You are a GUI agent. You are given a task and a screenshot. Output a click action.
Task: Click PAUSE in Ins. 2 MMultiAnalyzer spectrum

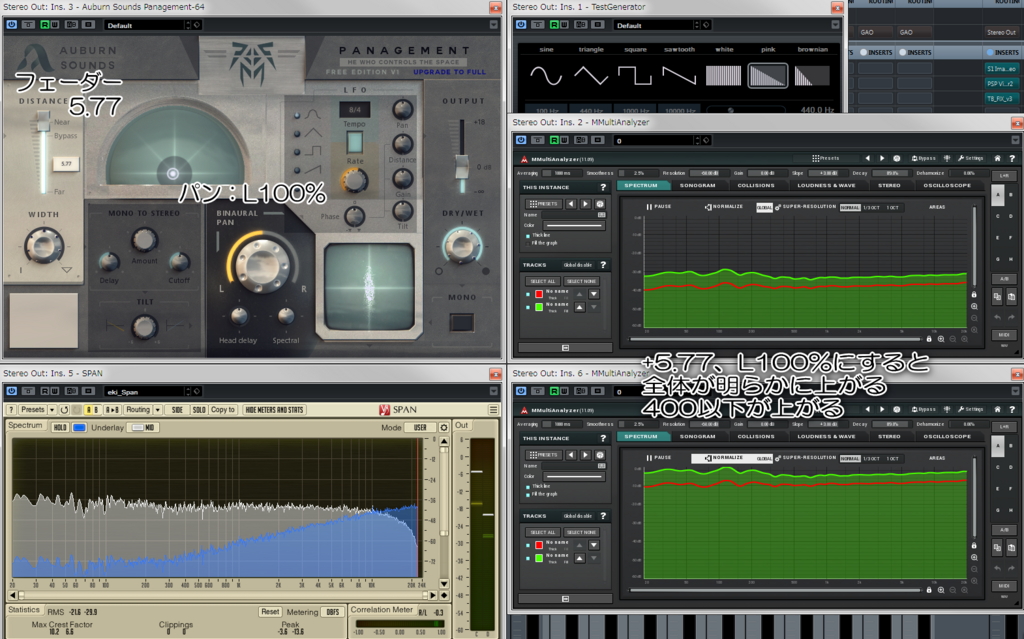point(658,206)
